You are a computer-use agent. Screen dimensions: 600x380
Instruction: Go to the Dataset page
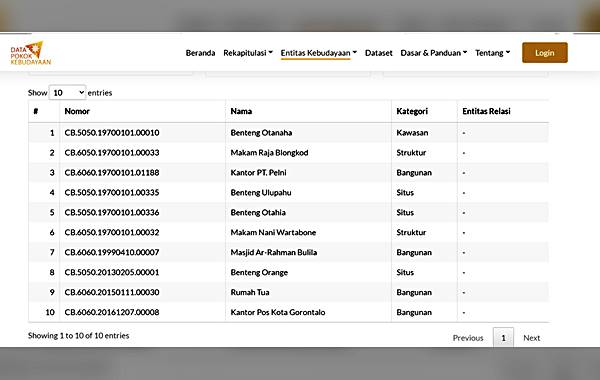pos(378,53)
